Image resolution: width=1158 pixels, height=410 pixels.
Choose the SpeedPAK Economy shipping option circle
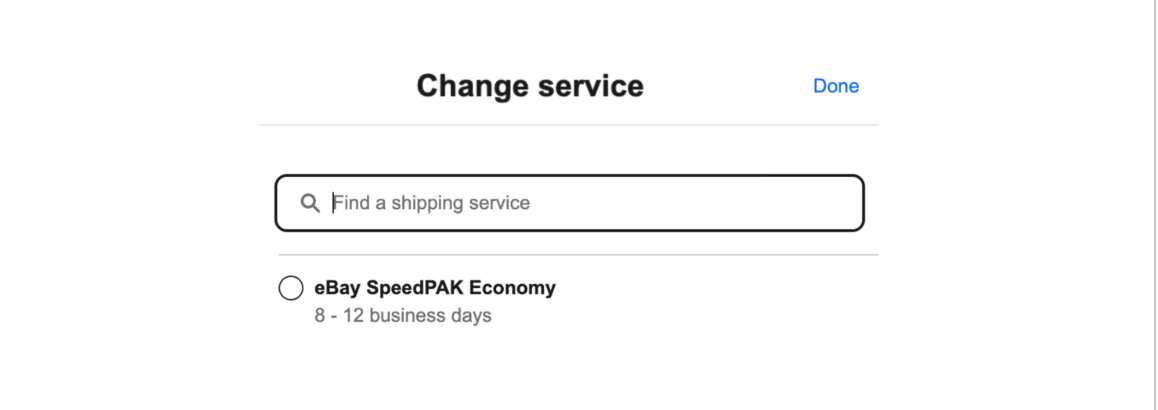pyautogui.click(x=291, y=288)
